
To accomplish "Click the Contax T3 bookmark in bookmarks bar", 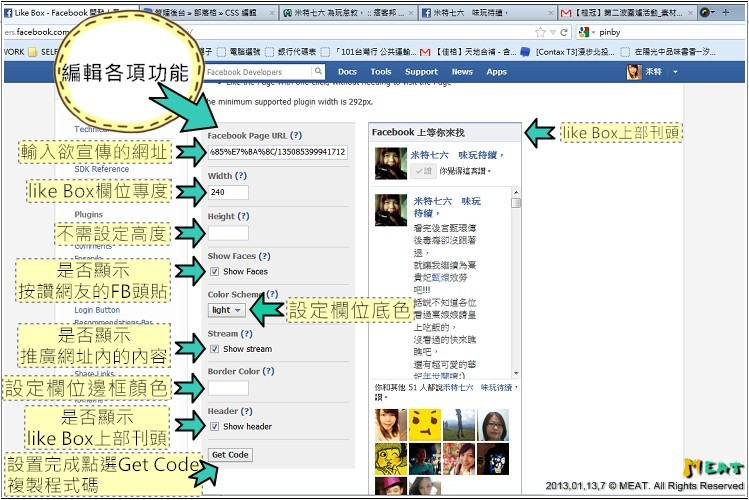I will (x=568, y=52).
